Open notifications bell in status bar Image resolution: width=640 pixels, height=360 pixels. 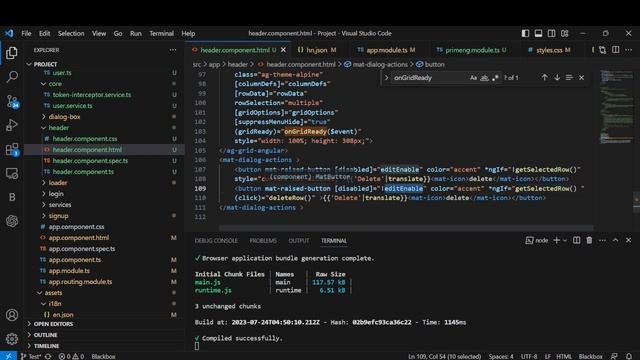click(629, 356)
